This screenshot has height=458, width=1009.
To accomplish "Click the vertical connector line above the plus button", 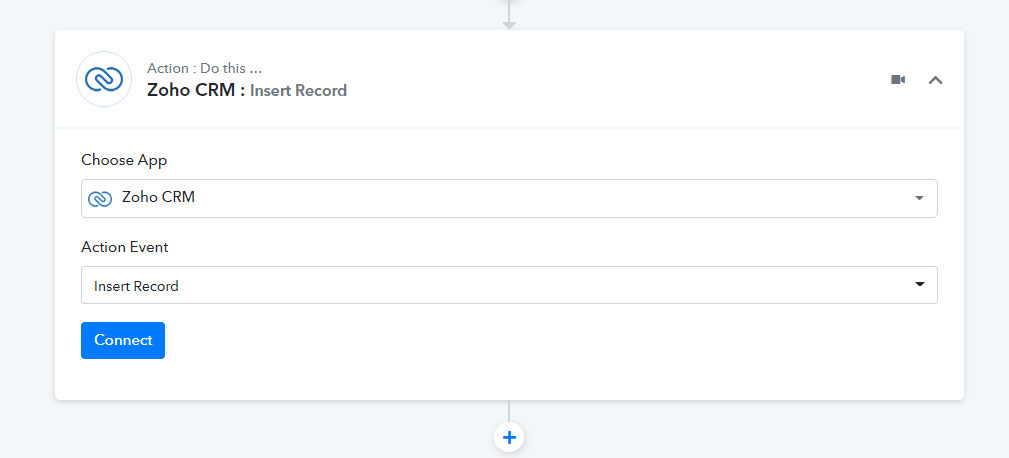I will pyautogui.click(x=509, y=411).
